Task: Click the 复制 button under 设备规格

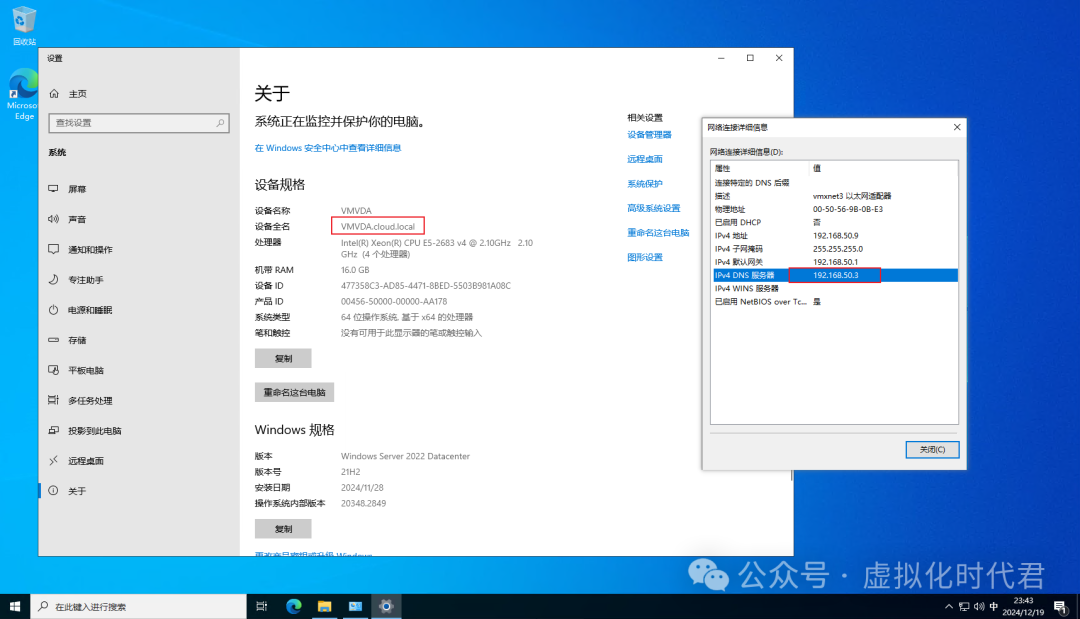Action: pyautogui.click(x=283, y=358)
